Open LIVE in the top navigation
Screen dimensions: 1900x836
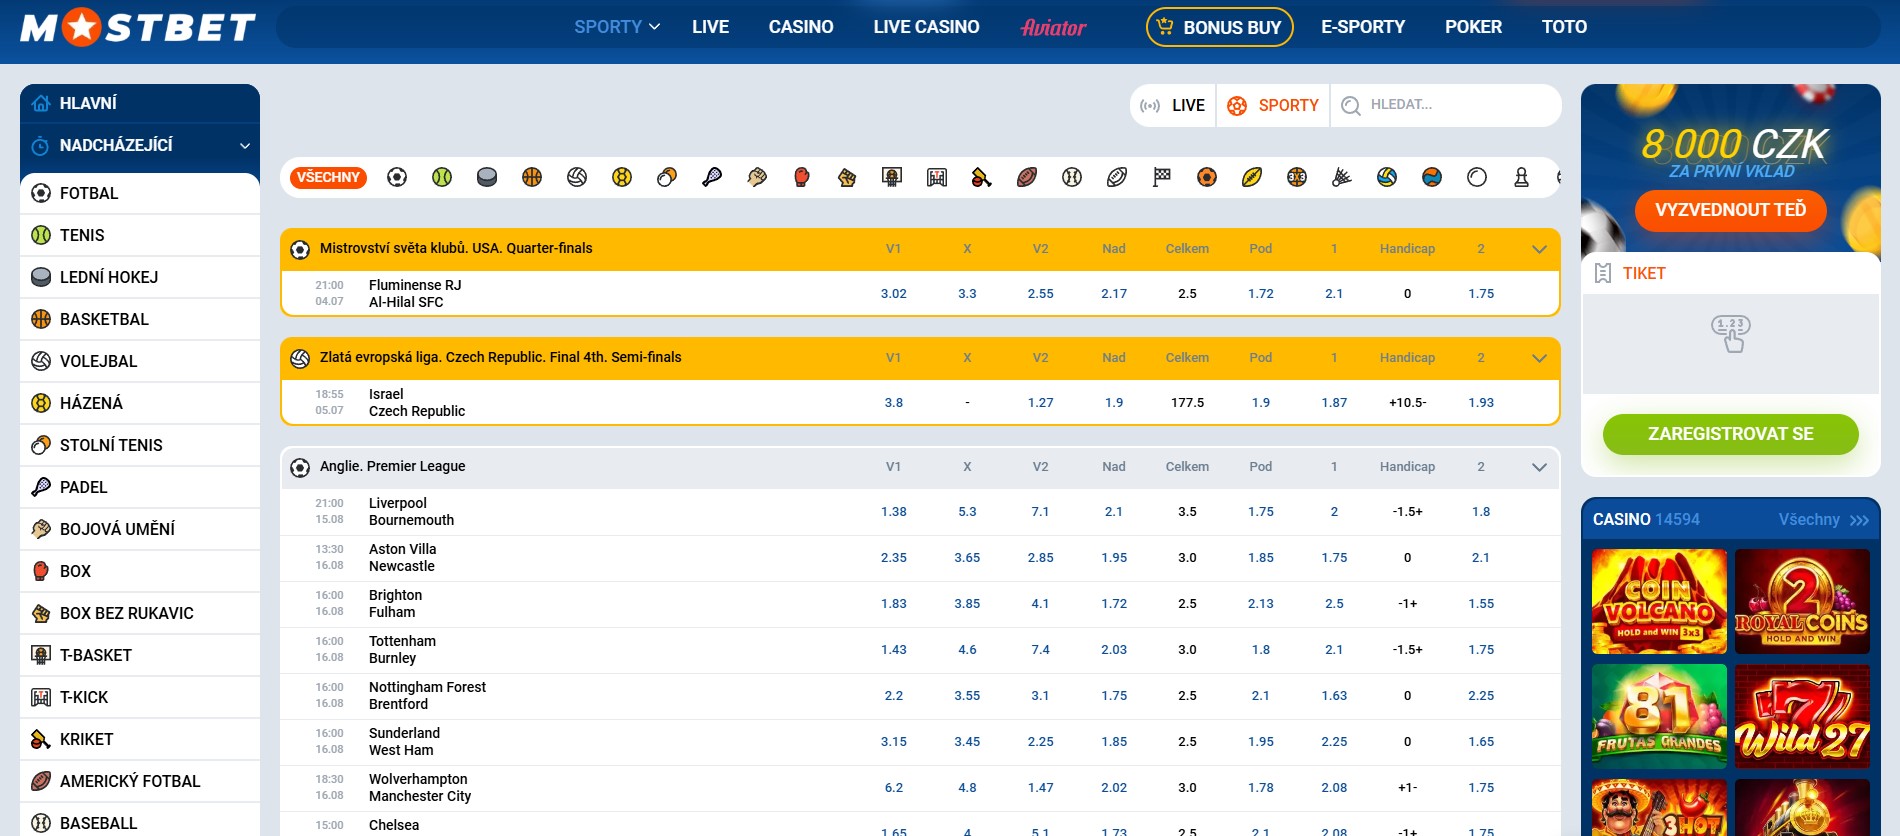coord(710,27)
